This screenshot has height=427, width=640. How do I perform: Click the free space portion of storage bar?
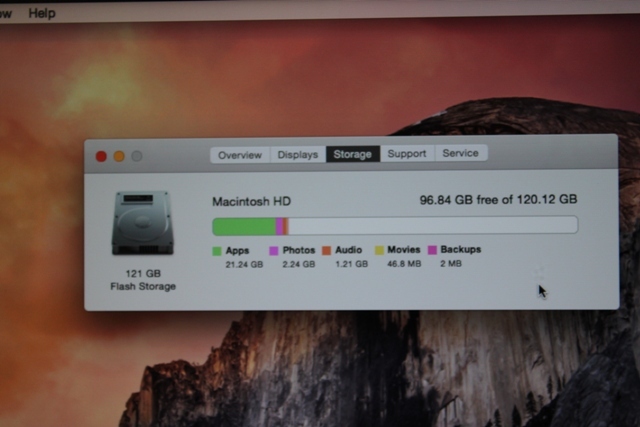tap(433, 225)
